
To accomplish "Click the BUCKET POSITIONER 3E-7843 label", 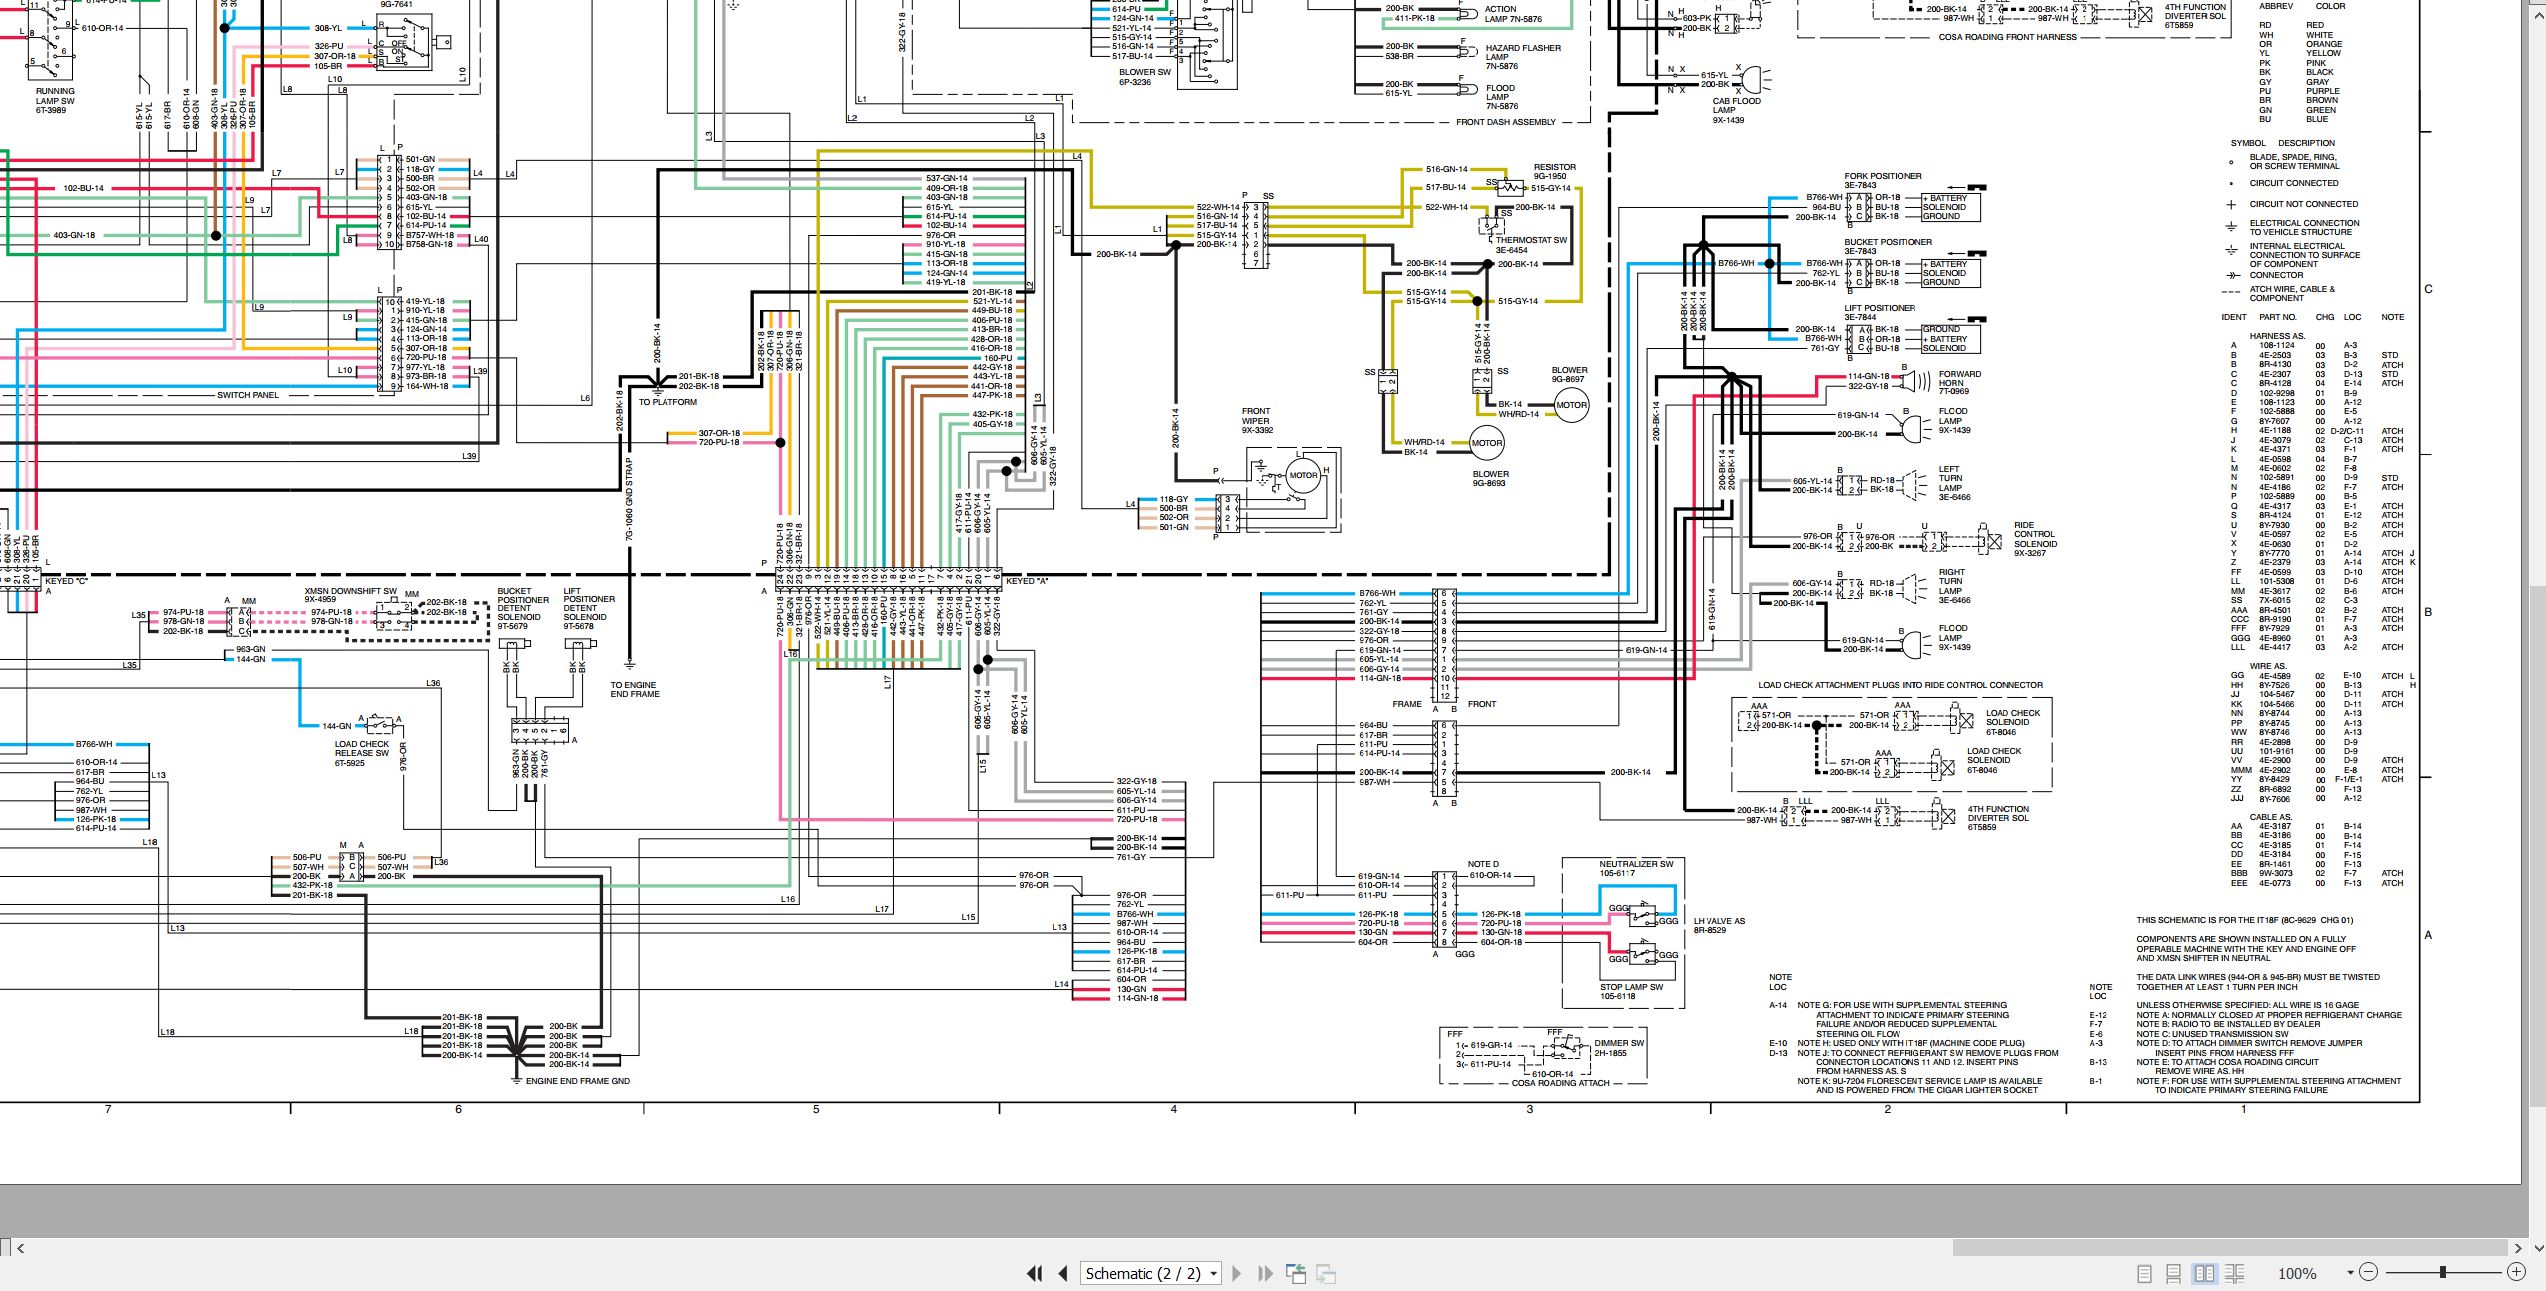I will click(x=1888, y=247).
